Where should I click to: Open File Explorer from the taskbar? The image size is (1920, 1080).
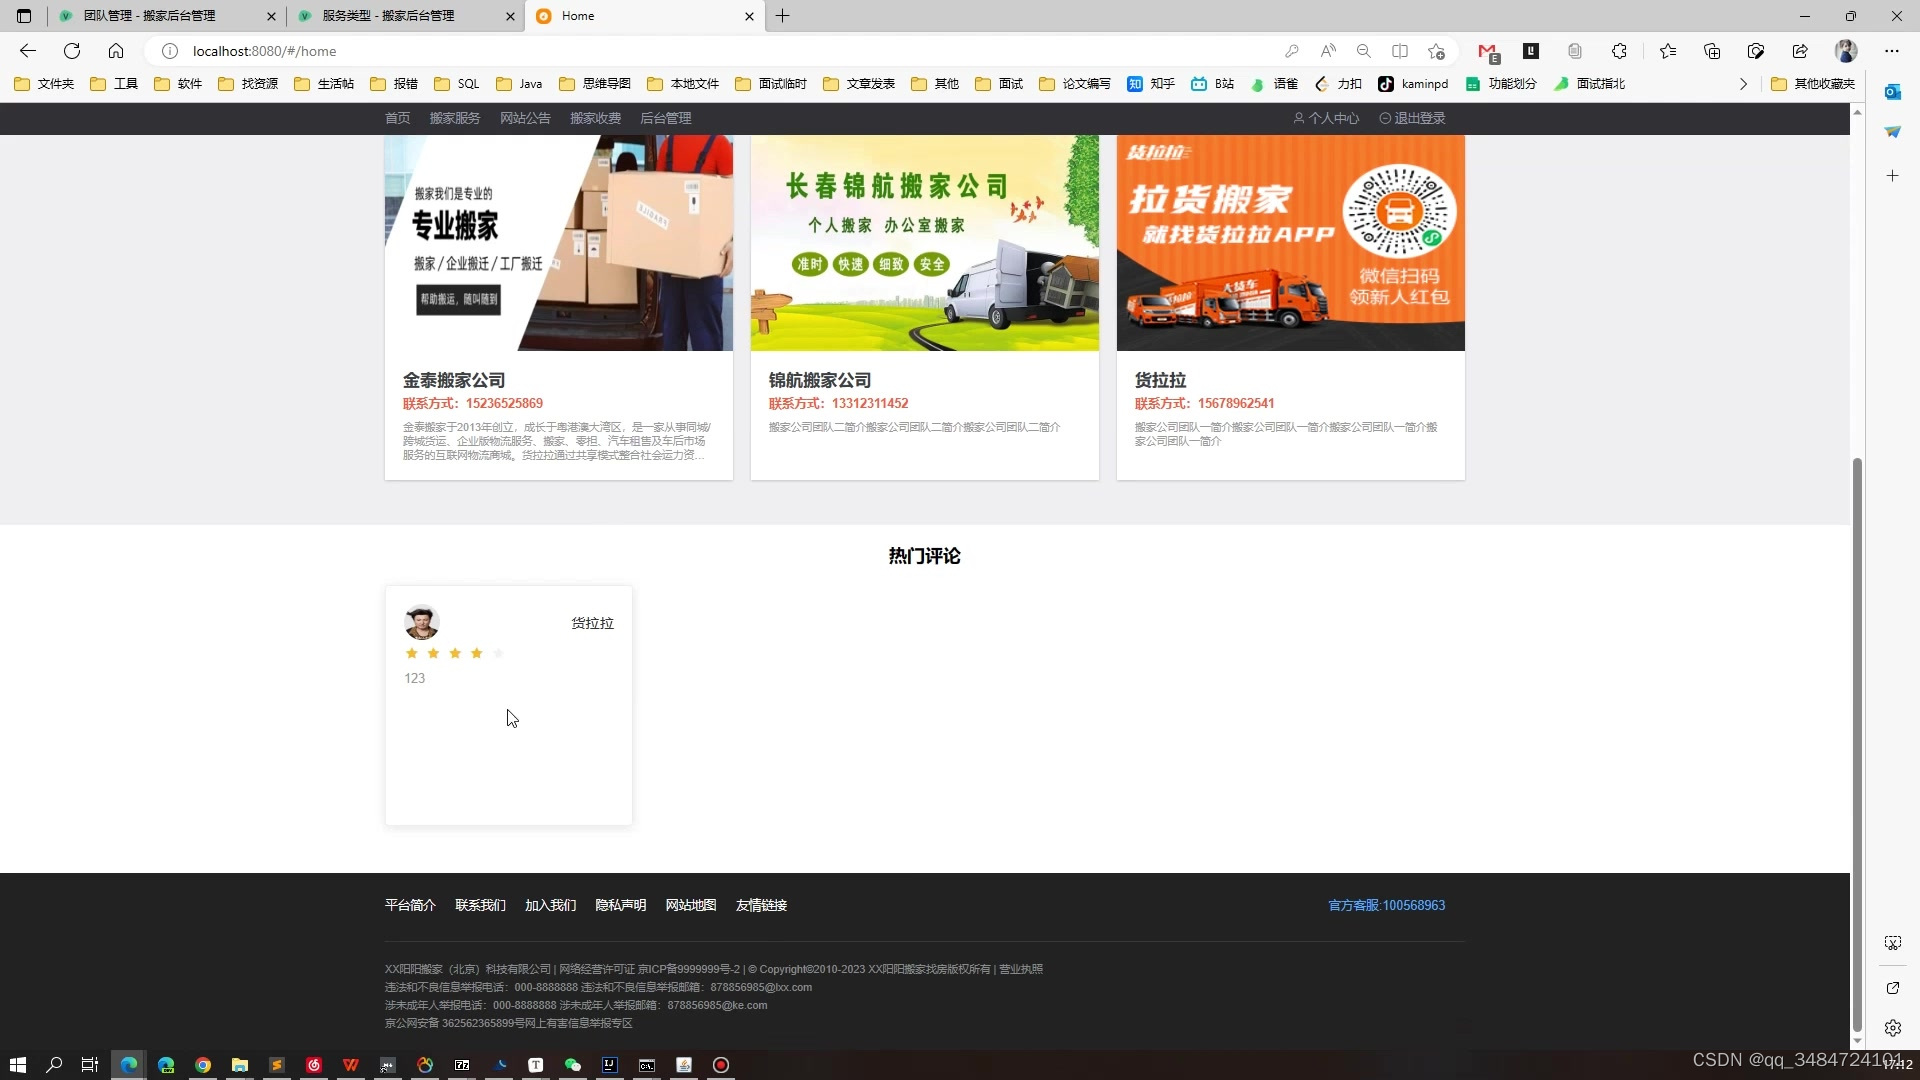[240, 1065]
